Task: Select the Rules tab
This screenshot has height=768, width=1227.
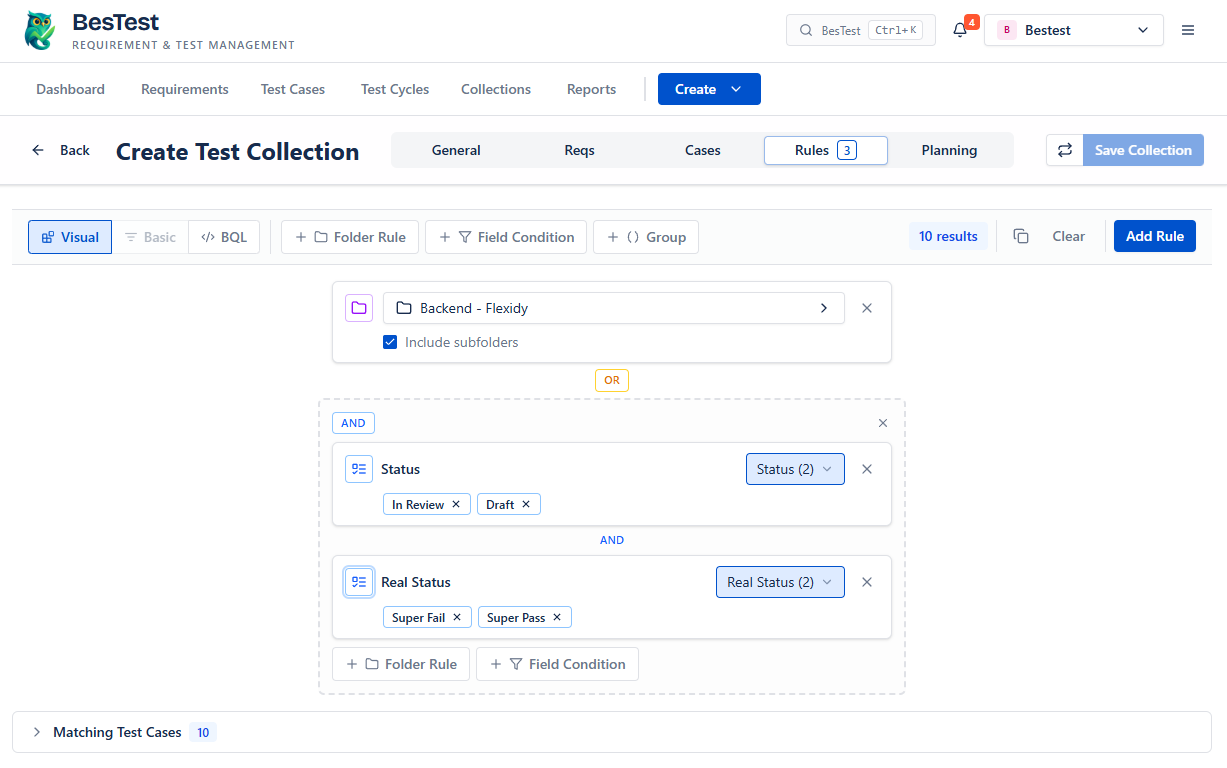Action: [826, 150]
